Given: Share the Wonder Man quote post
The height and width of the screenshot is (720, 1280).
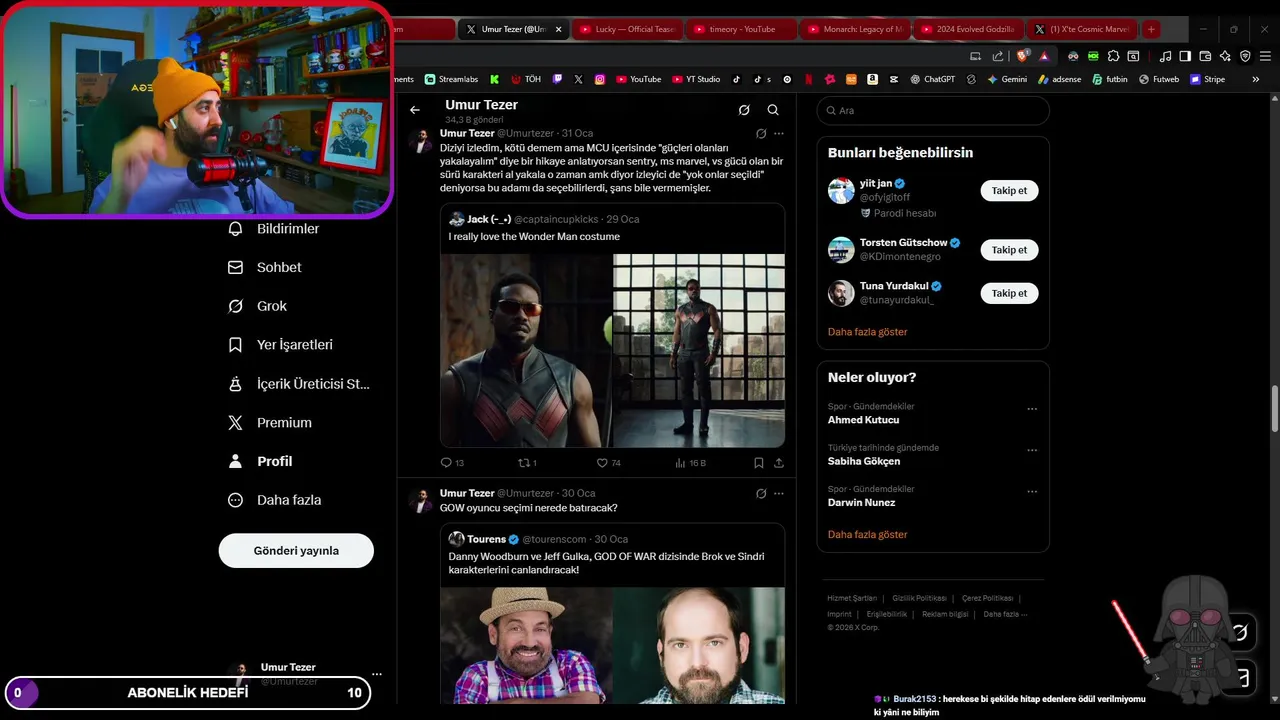Looking at the screenshot, I should point(779,463).
